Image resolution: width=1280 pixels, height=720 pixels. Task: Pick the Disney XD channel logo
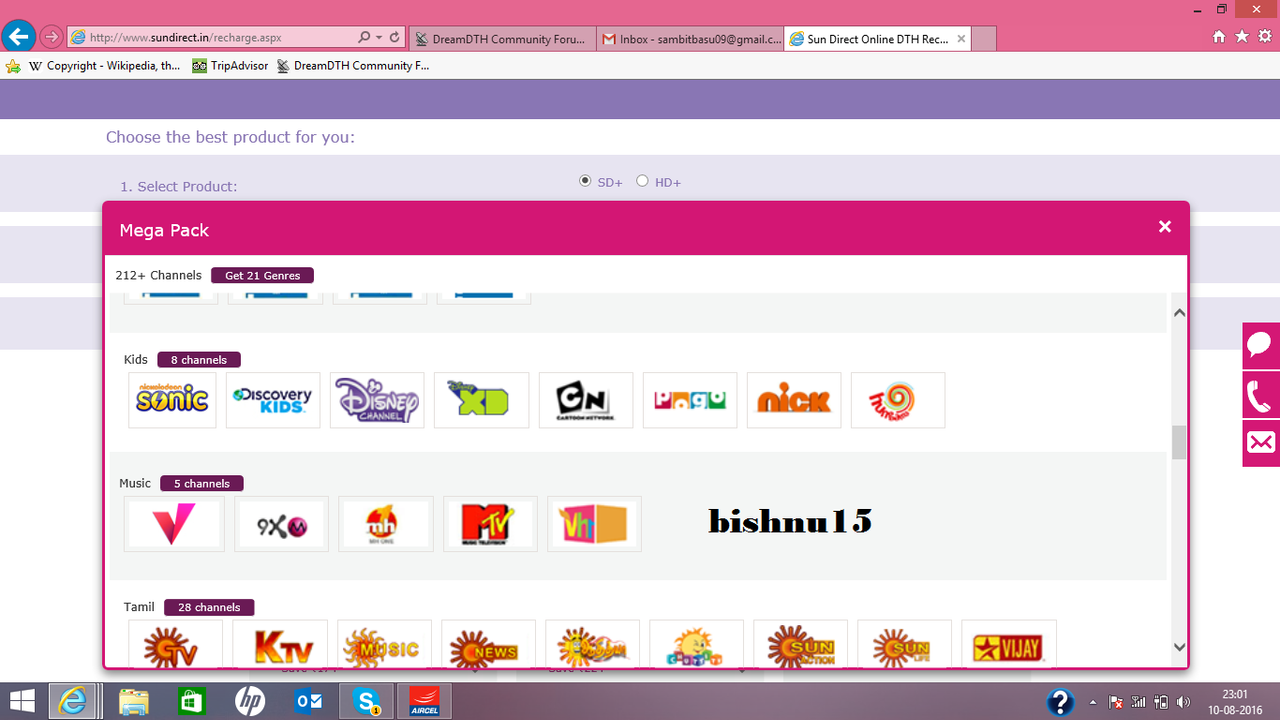click(481, 400)
